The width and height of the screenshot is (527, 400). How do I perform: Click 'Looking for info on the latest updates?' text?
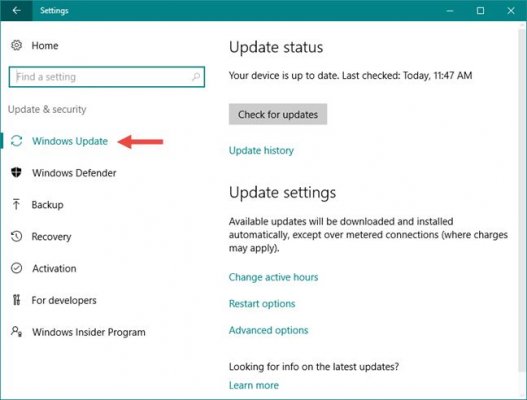click(x=314, y=366)
